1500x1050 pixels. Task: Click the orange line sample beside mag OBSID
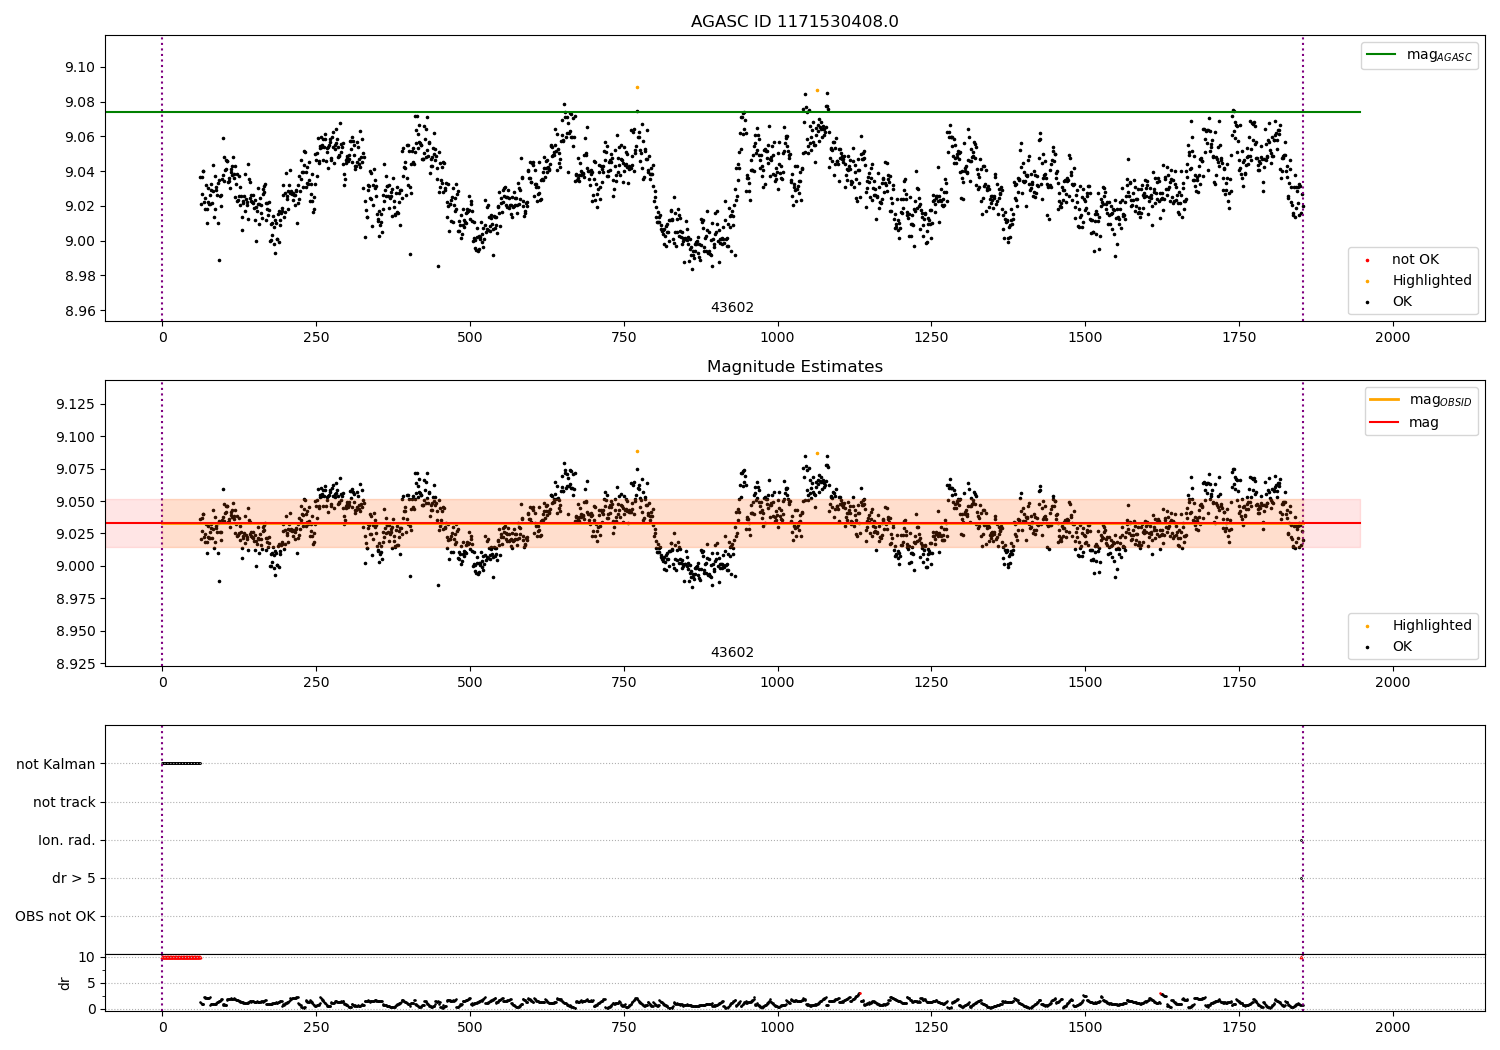tap(1384, 400)
